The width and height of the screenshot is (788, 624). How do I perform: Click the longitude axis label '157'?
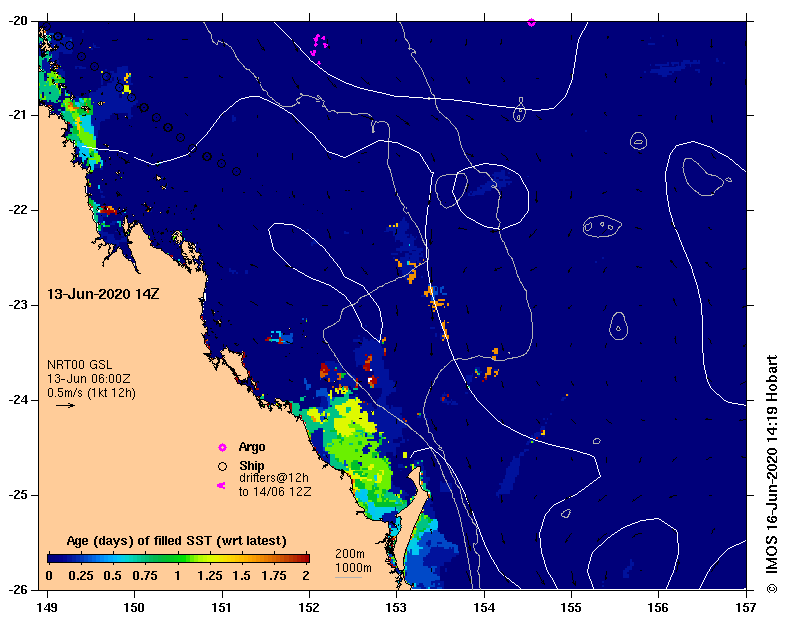[x=746, y=607]
